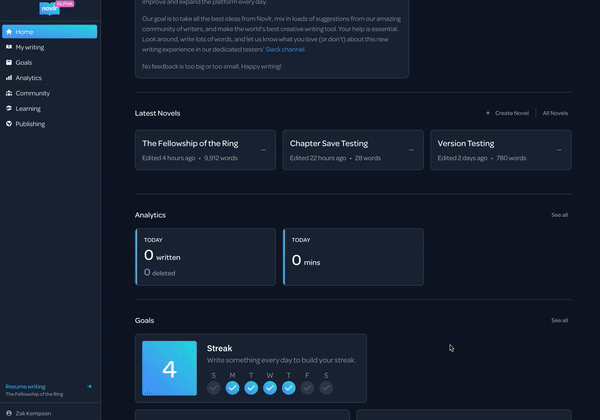Follow the Slack channel link

coord(285,49)
